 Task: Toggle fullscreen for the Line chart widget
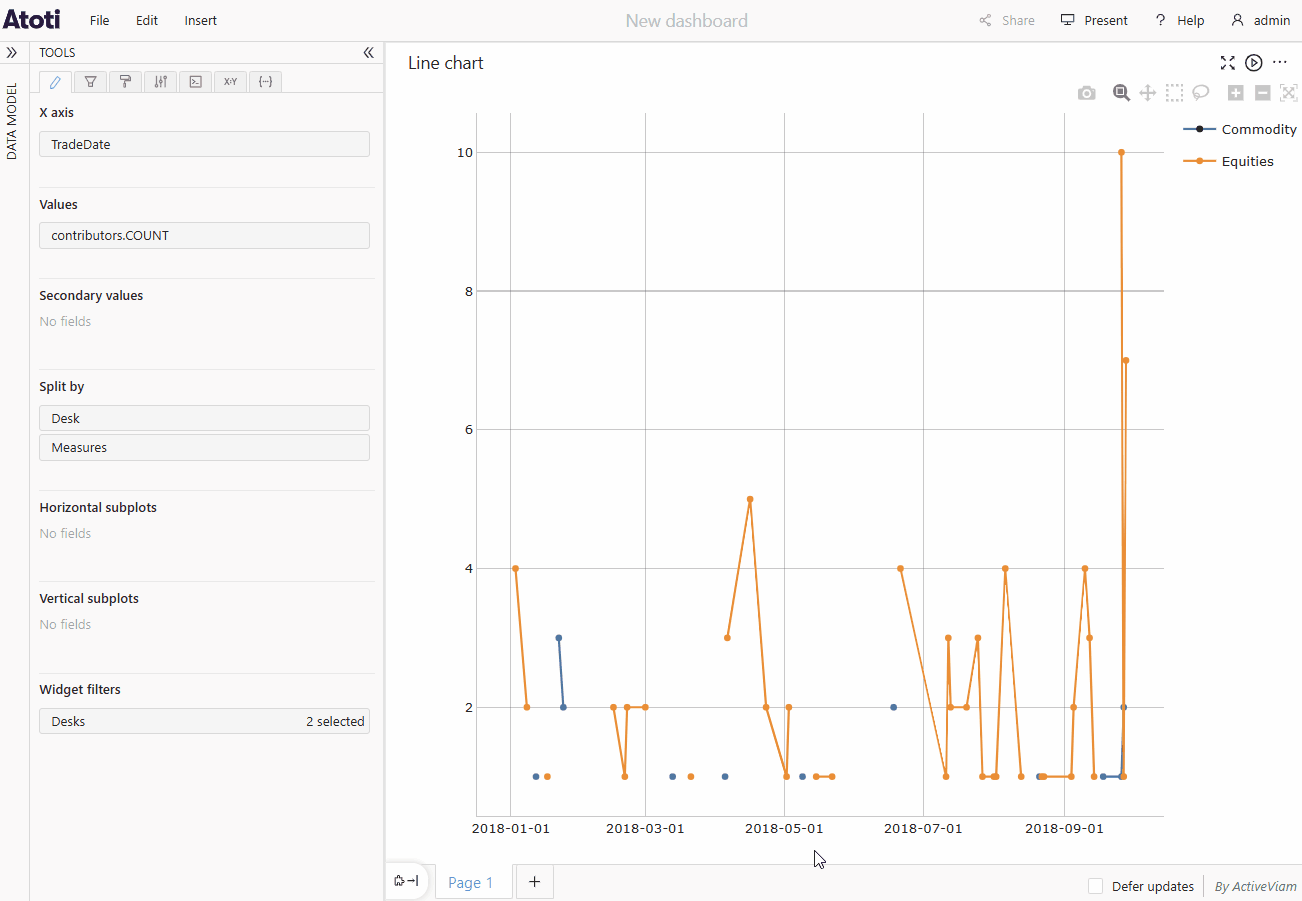pyautogui.click(x=1228, y=63)
